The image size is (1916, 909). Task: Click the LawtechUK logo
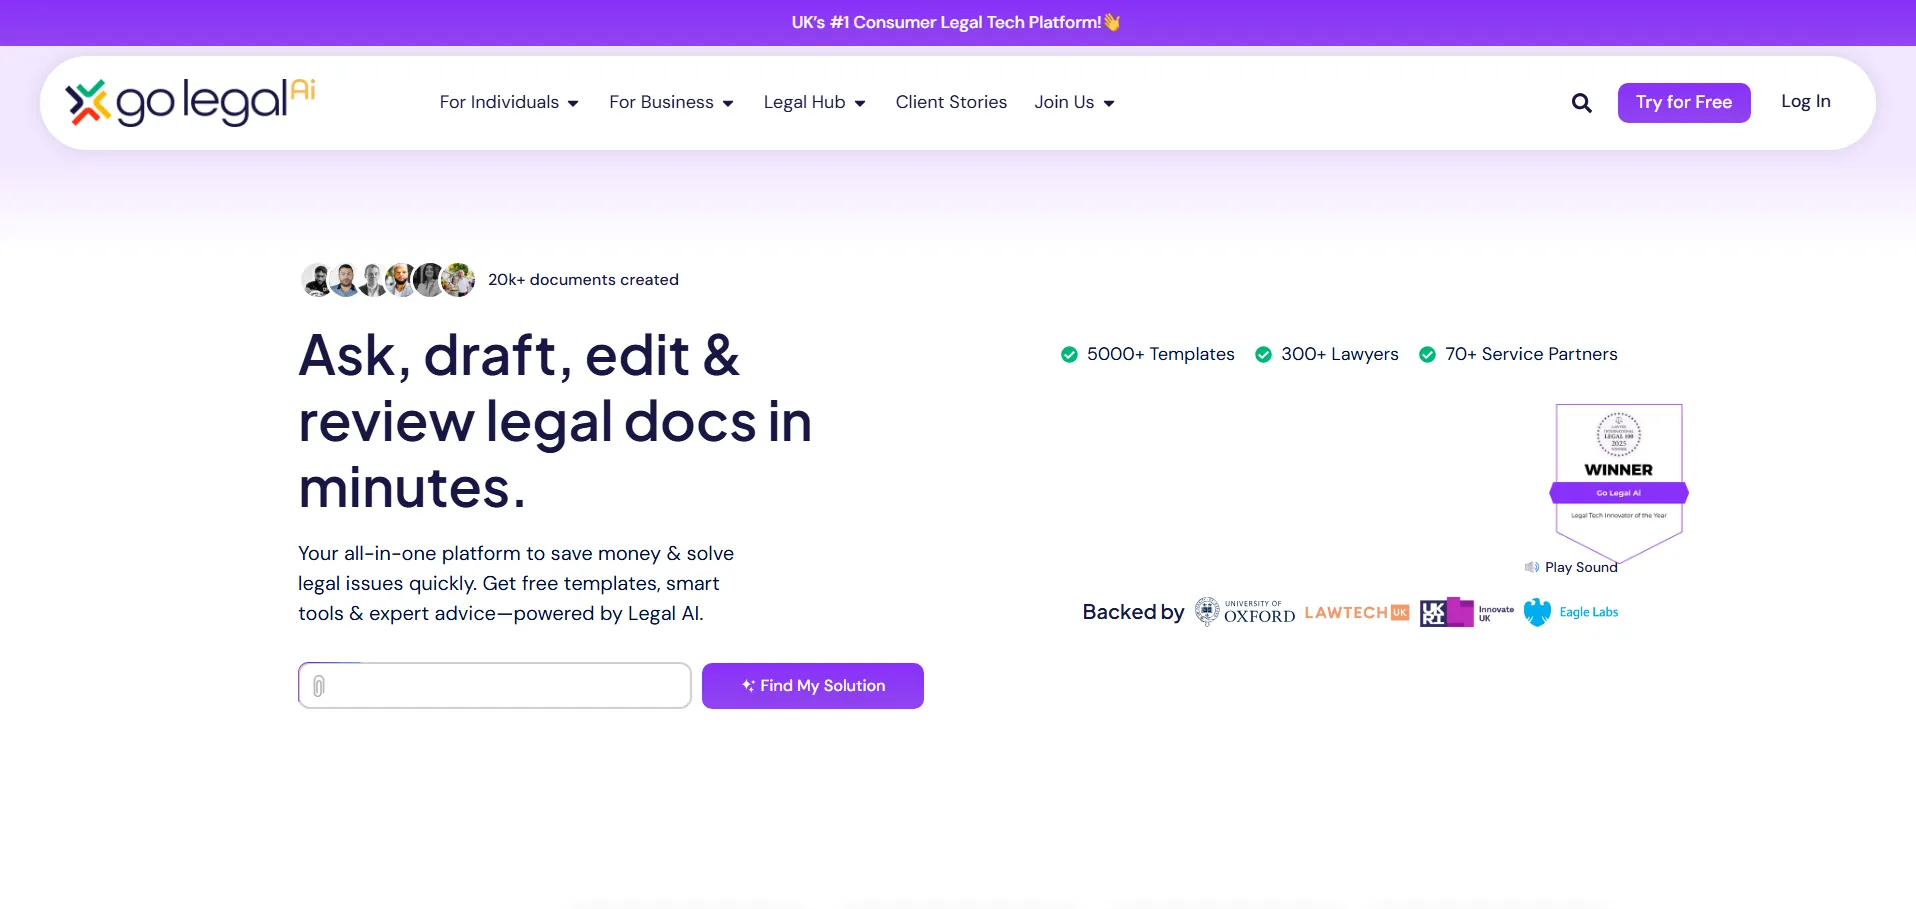pos(1356,612)
